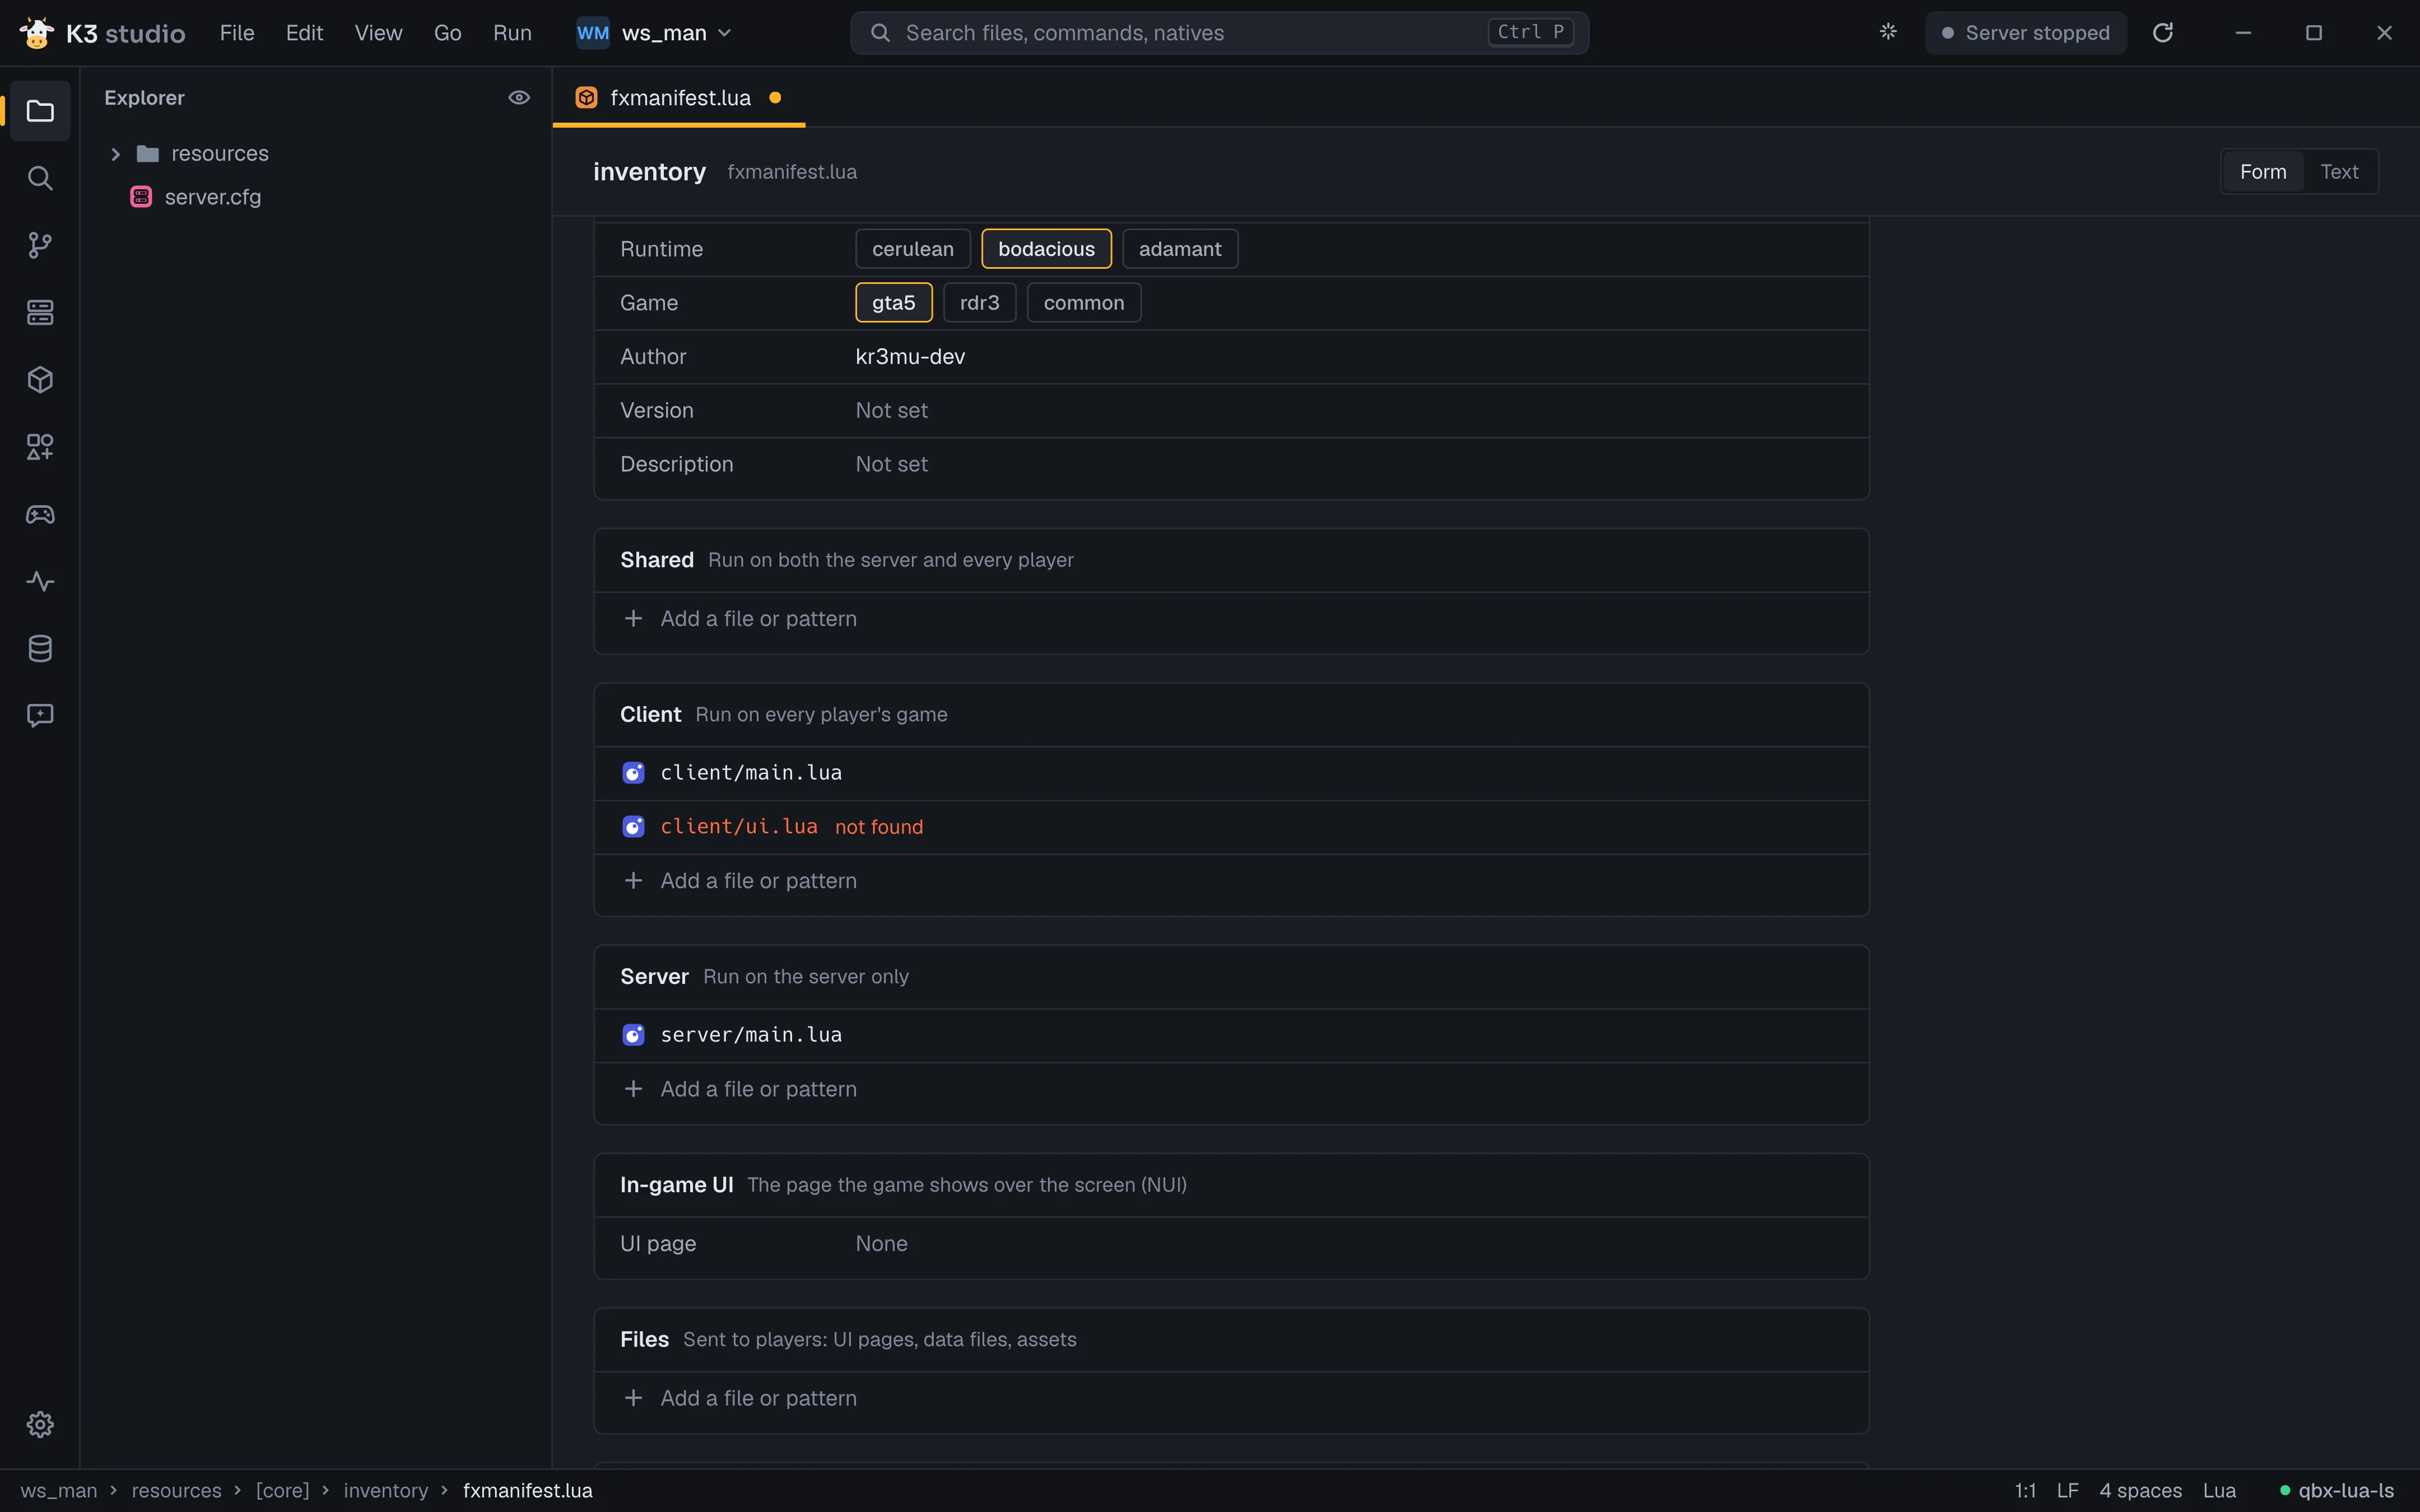
Task: Select the bodacious runtime option
Action: (x=1046, y=249)
